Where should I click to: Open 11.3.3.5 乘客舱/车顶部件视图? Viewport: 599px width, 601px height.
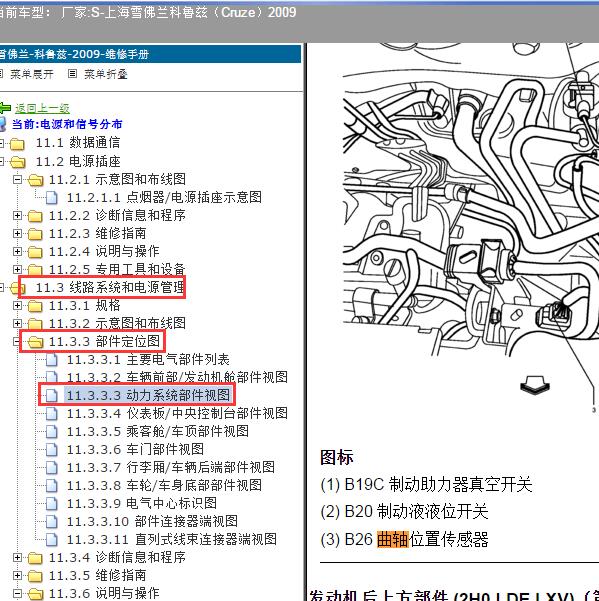click(x=158, y=431)
